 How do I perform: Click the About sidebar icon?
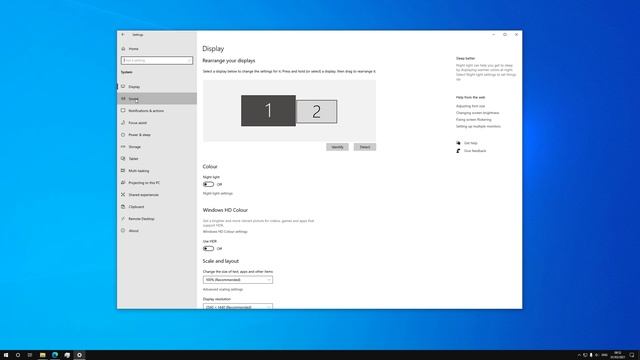(123, 231)
